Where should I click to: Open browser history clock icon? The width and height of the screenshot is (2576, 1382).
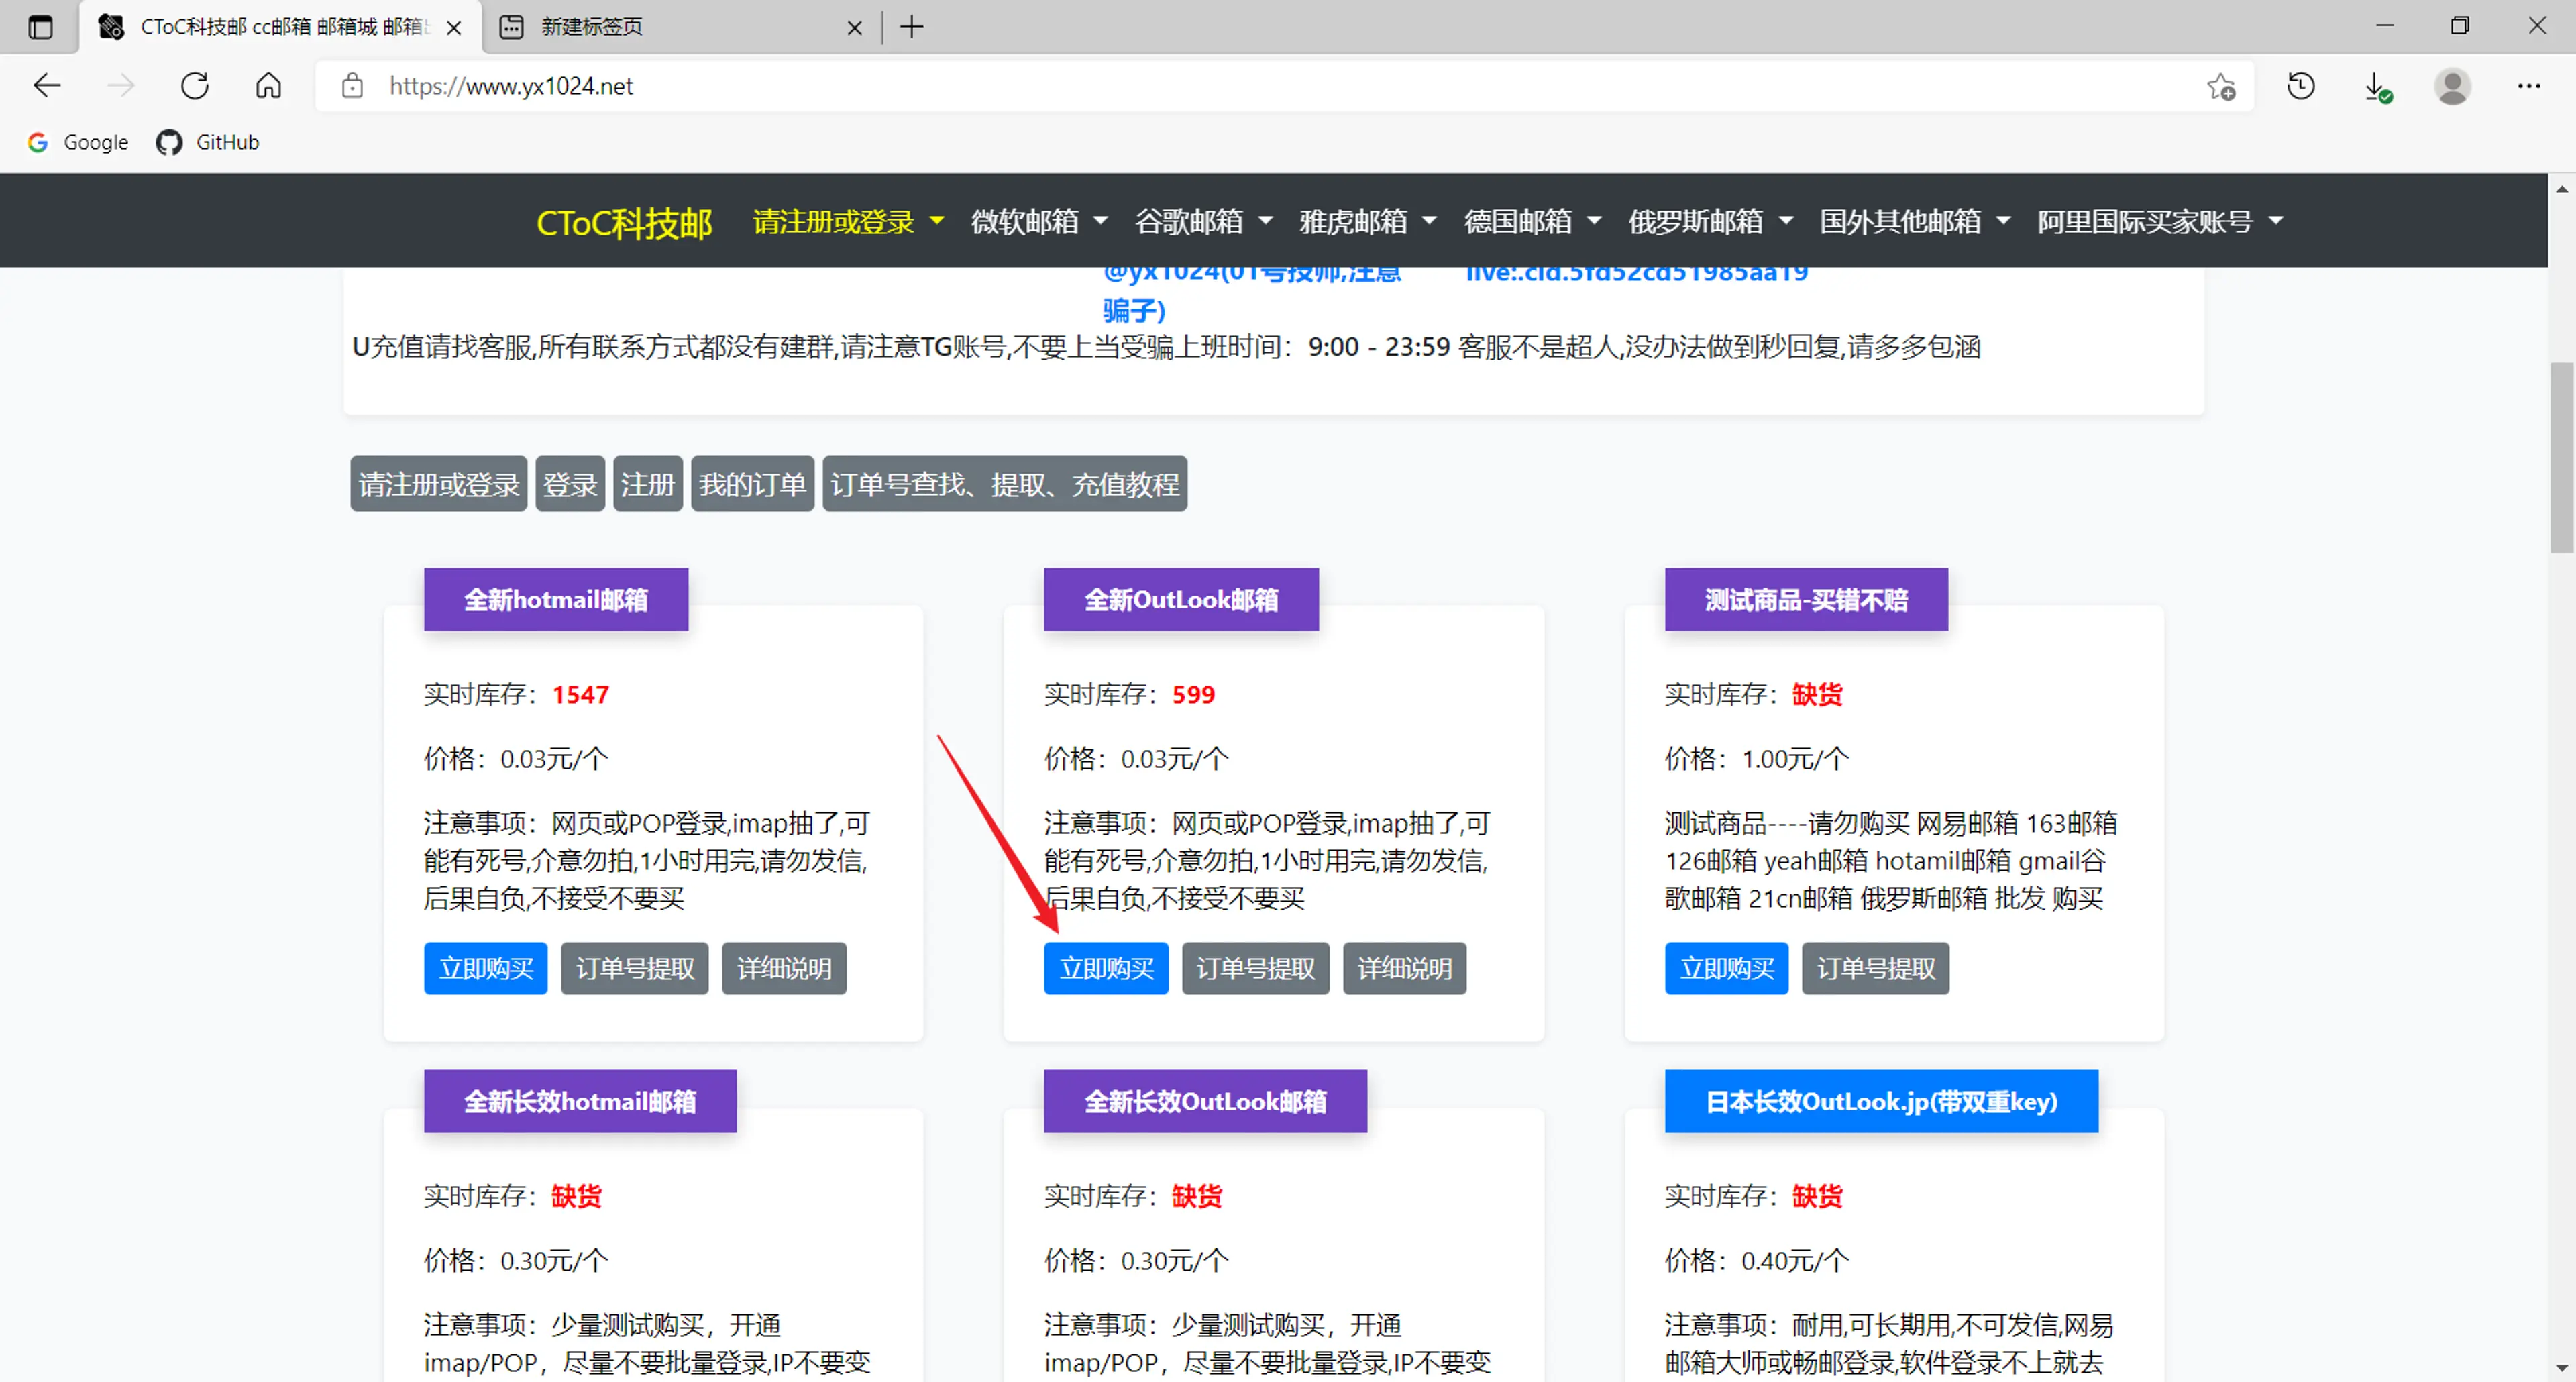(x=2300, y=86)
